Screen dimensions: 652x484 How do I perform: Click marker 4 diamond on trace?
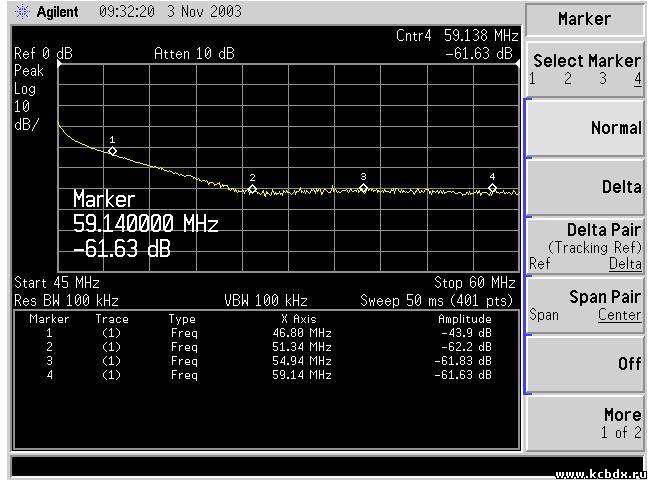coord(492,188)
